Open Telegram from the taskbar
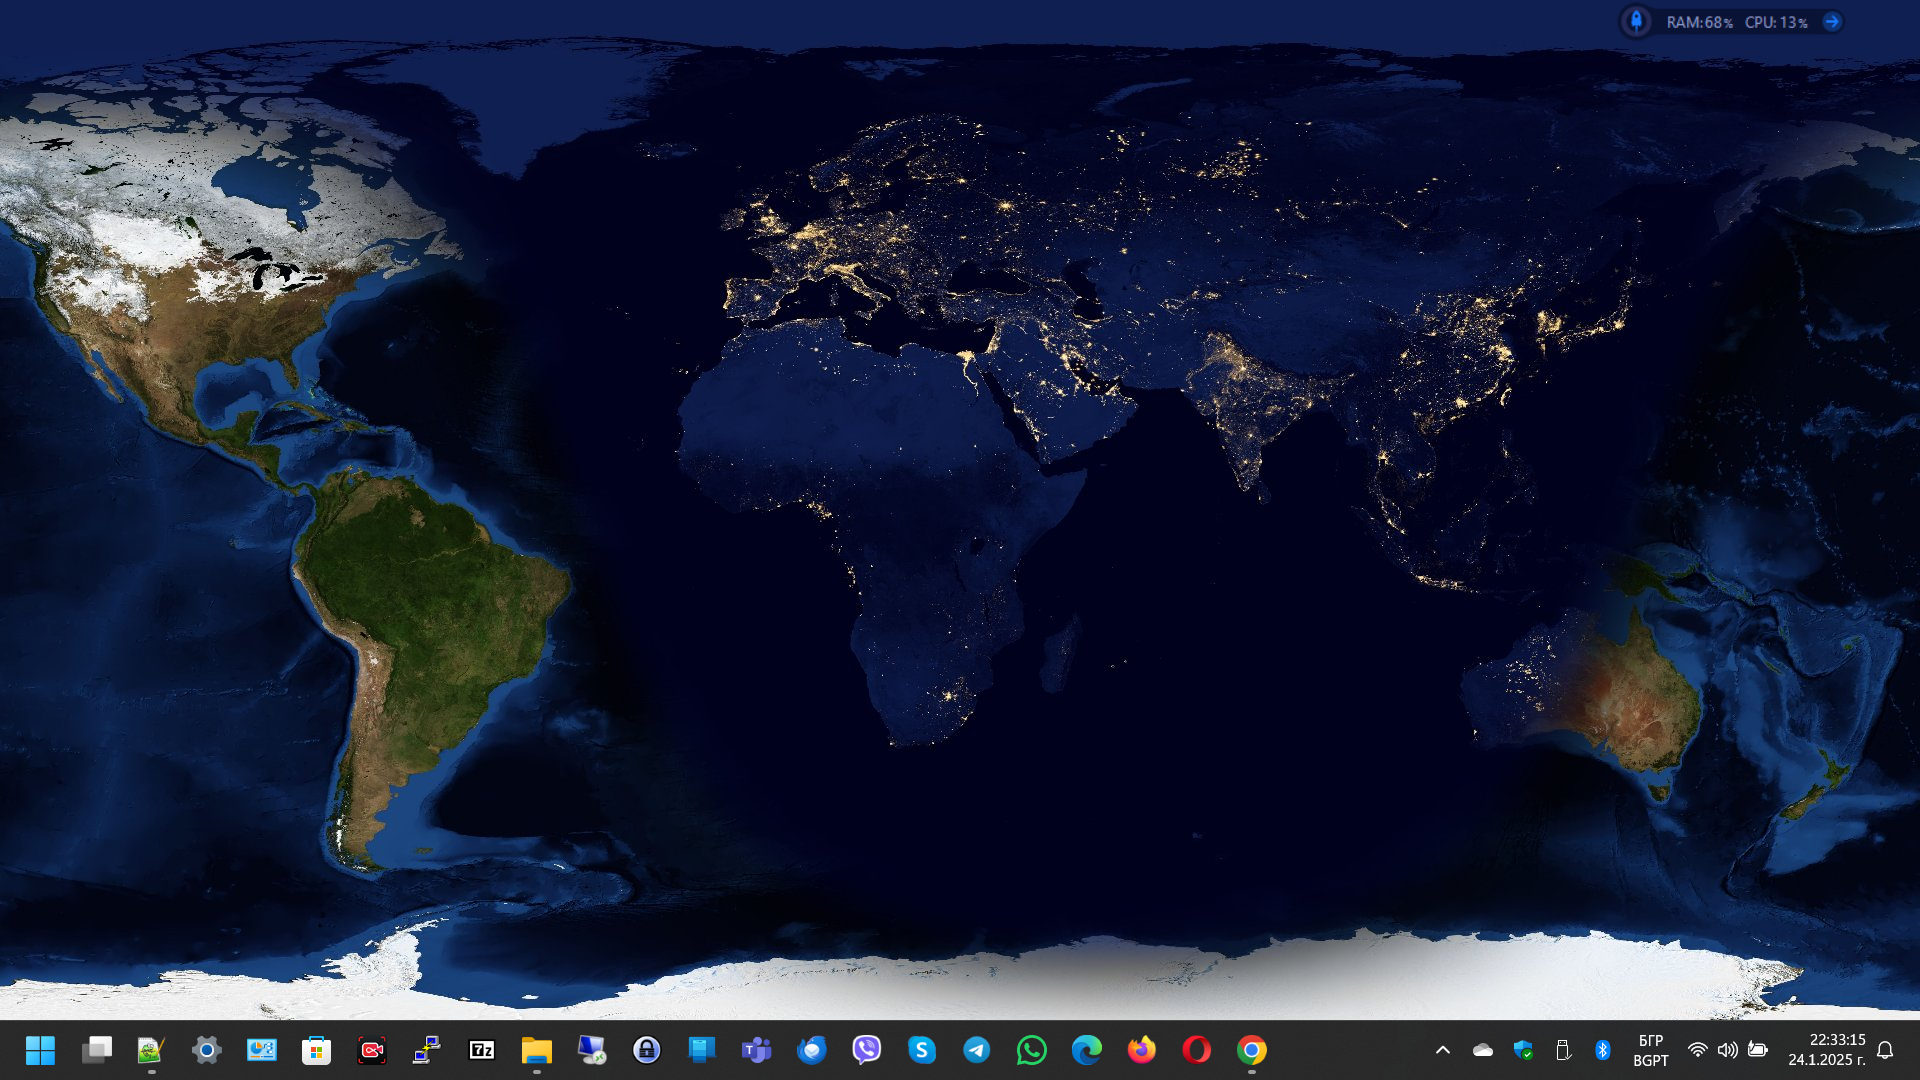This screenshot has height=1080, width=1920. [977, 1050]
